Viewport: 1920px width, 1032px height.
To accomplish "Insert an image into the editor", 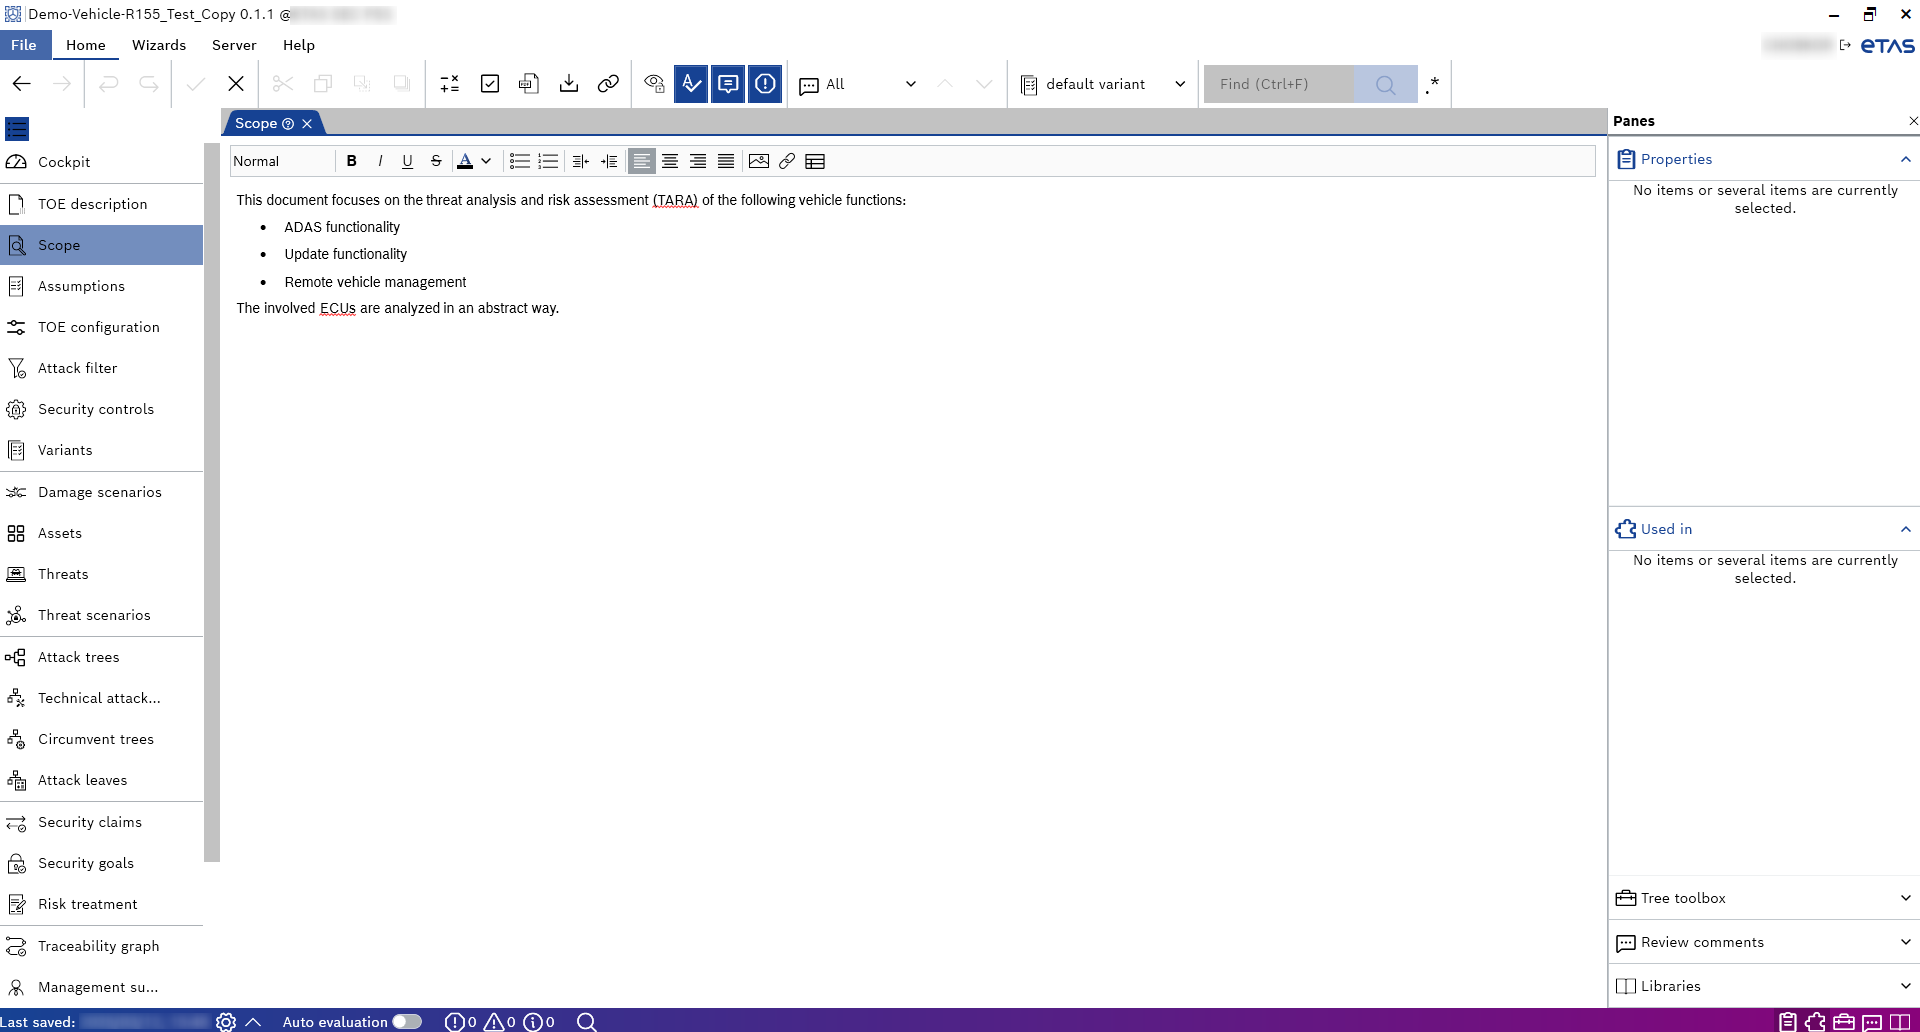I will (759, 161).
